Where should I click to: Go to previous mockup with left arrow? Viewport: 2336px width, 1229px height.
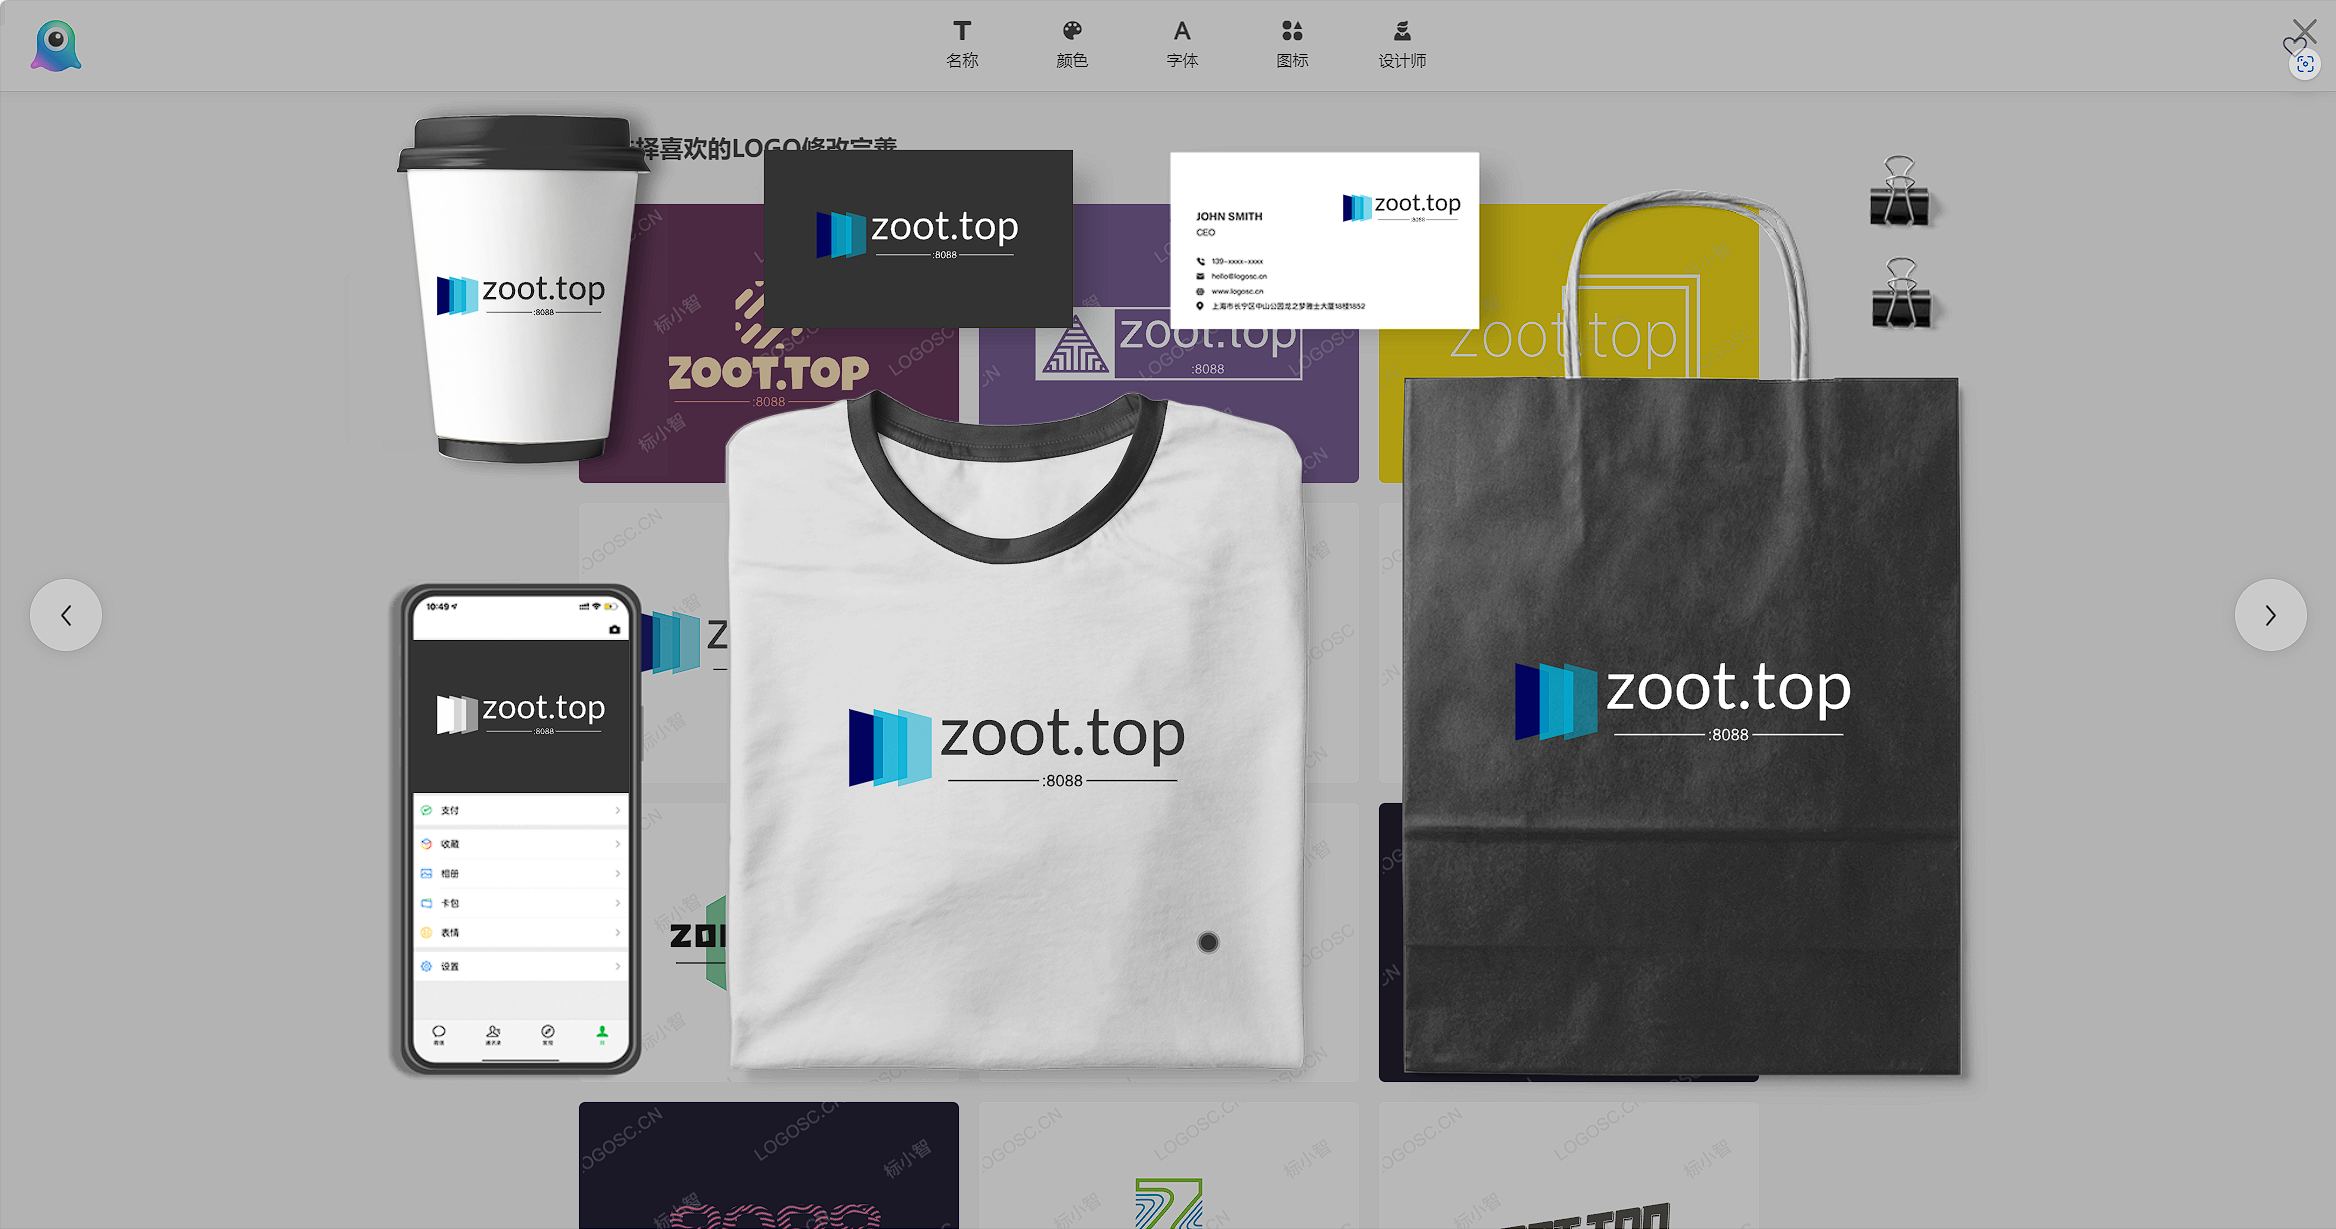[66, 615]
